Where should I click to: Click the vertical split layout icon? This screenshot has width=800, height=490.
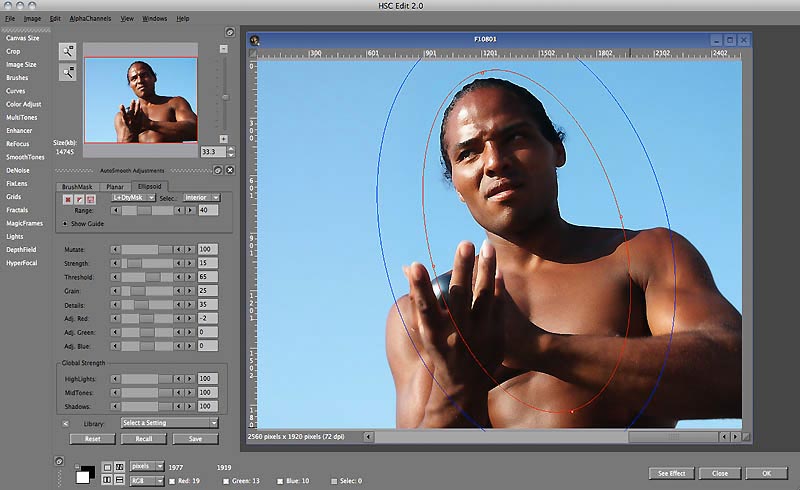pyautogui.click(x=107, y=480)
